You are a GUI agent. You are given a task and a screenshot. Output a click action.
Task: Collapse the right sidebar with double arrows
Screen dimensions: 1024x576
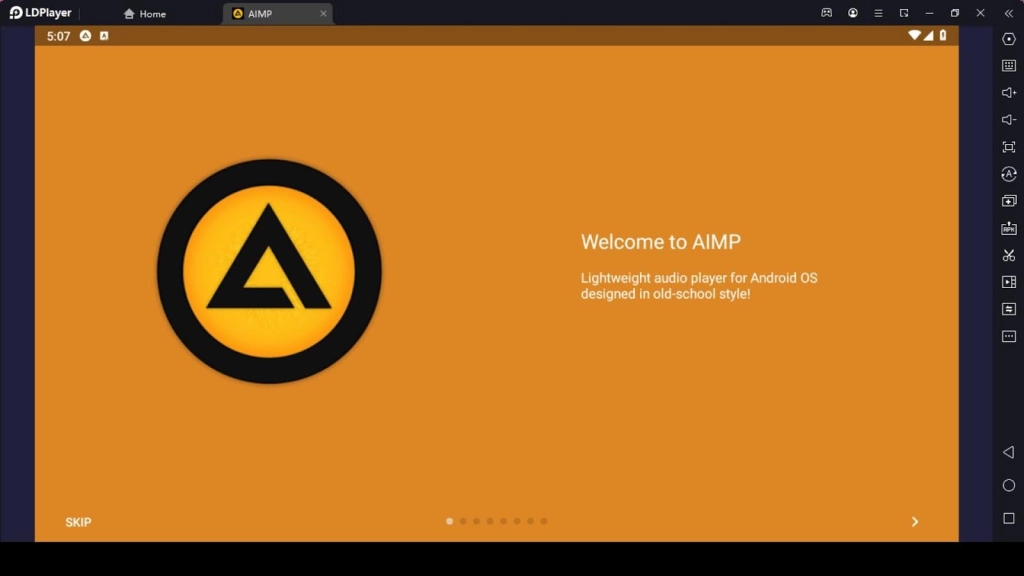[x=1008, y=13]
